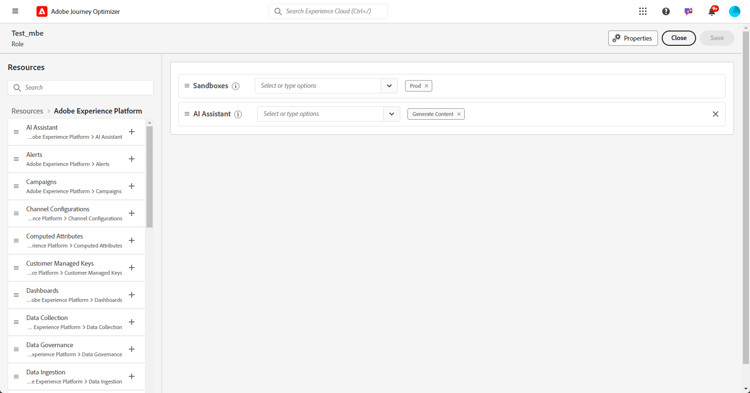The width and height of the screenshot is (750, 393).
Task: Show info tooltip for Sandboxes
Action: [x=236, y=86]
